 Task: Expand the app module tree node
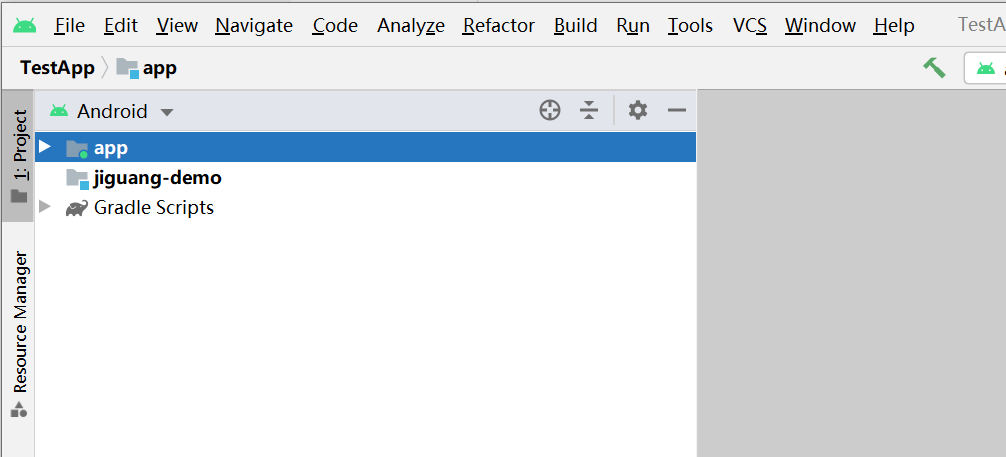pos(44,147)
